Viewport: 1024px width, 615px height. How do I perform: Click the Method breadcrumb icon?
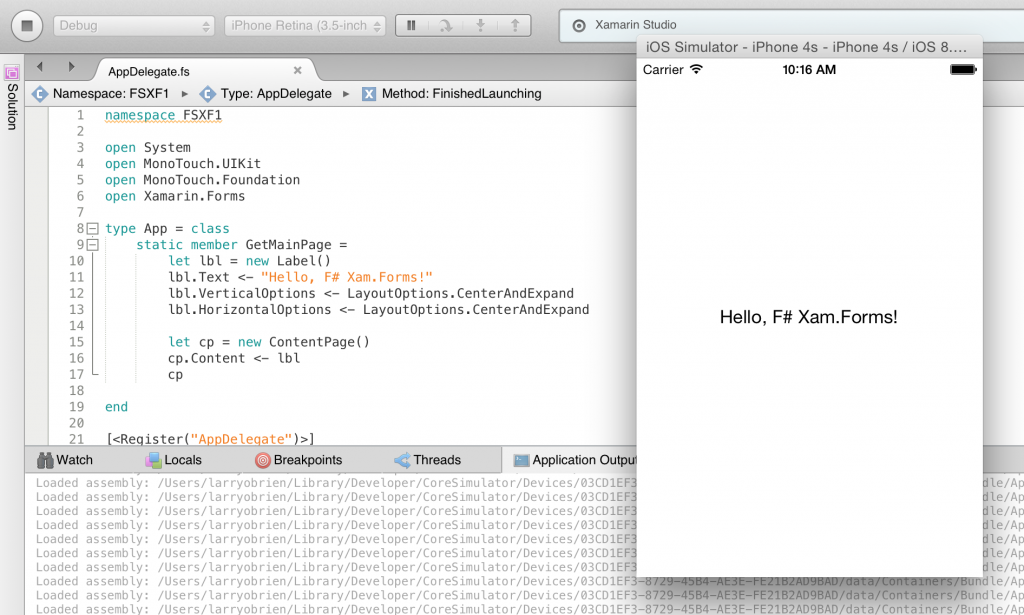369,94
